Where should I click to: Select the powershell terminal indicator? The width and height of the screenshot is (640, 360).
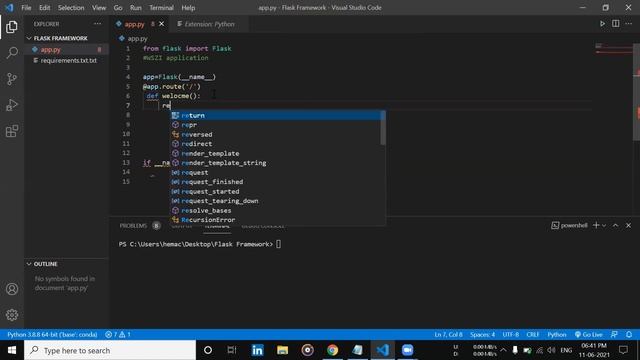tap(569, 225)
